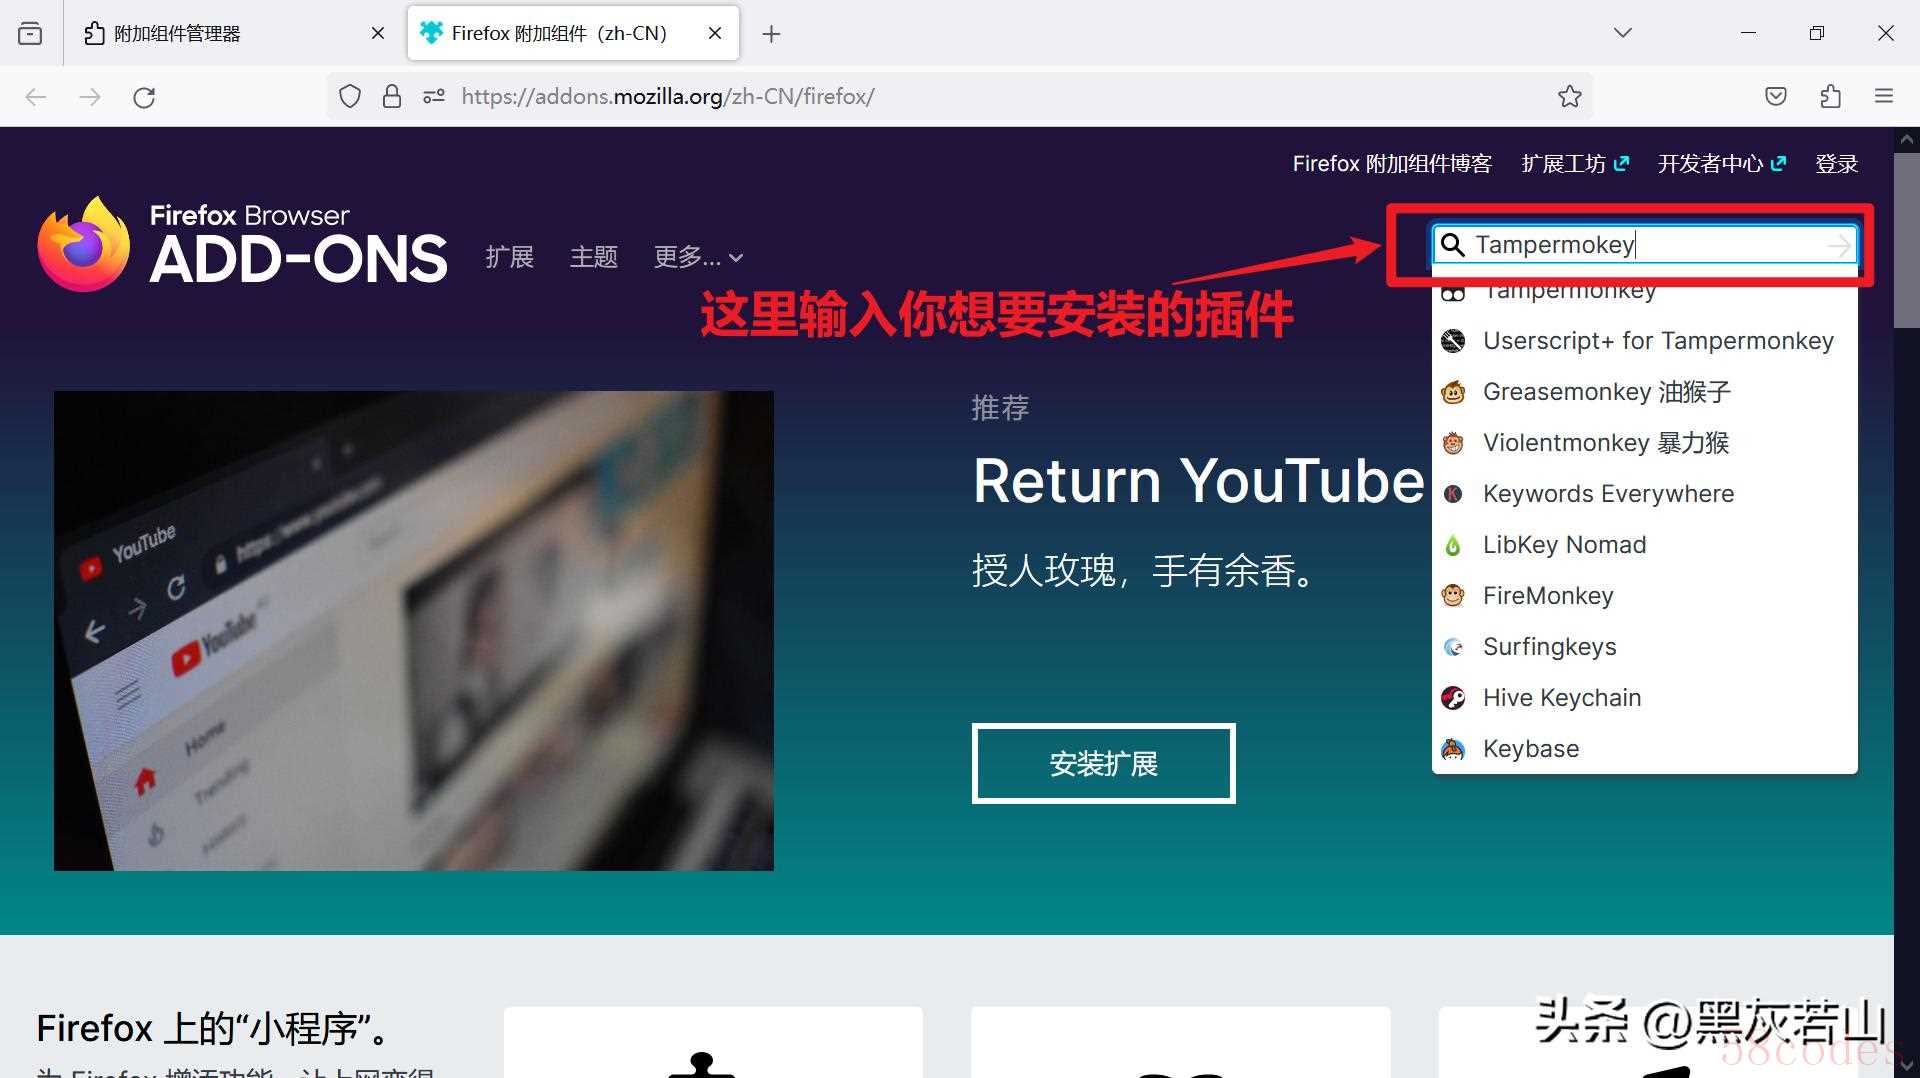The width and height of the screenshot is (1920, 1078).
Task: Expand the 更多… dropdown menu
Action: (698, 257)
